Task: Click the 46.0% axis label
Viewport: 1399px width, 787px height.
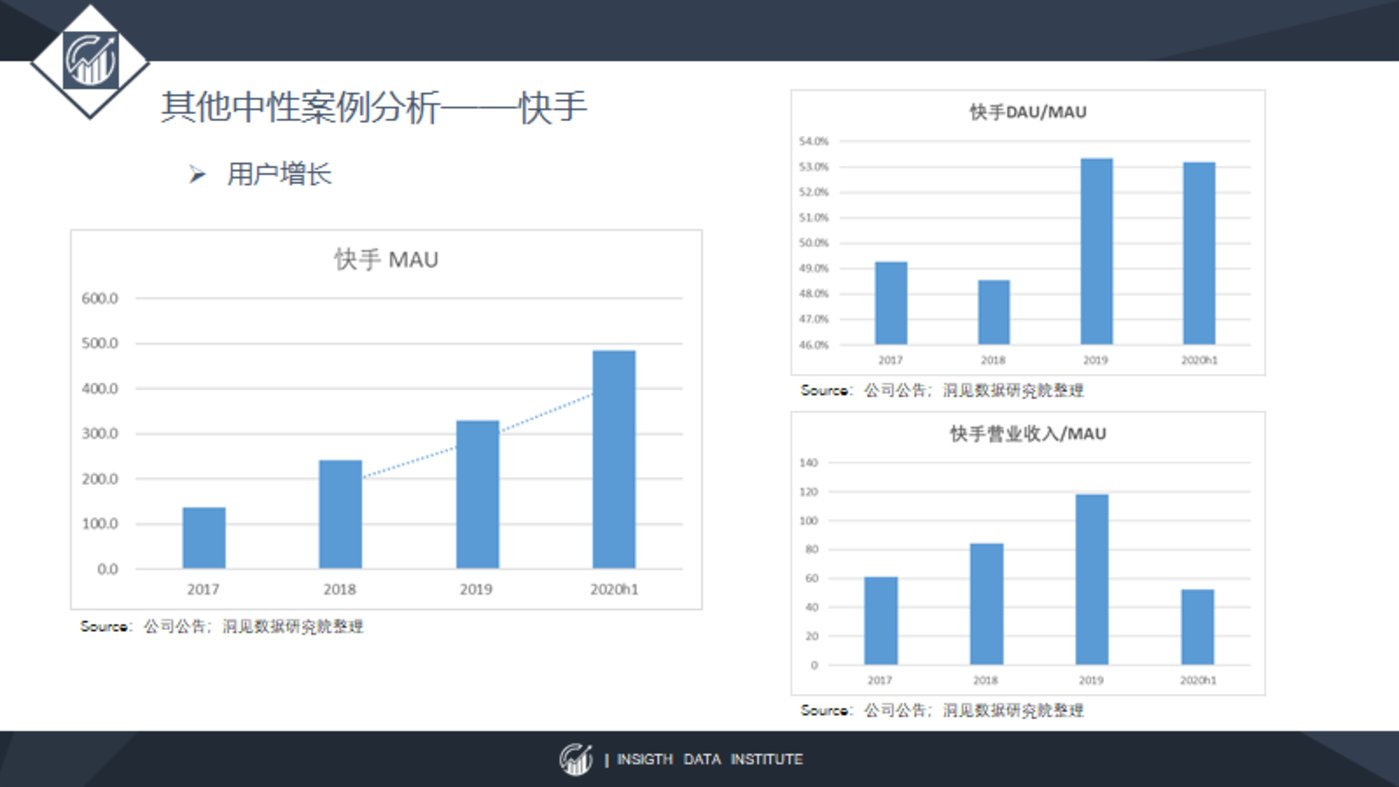Action: (x=814, y=345)
